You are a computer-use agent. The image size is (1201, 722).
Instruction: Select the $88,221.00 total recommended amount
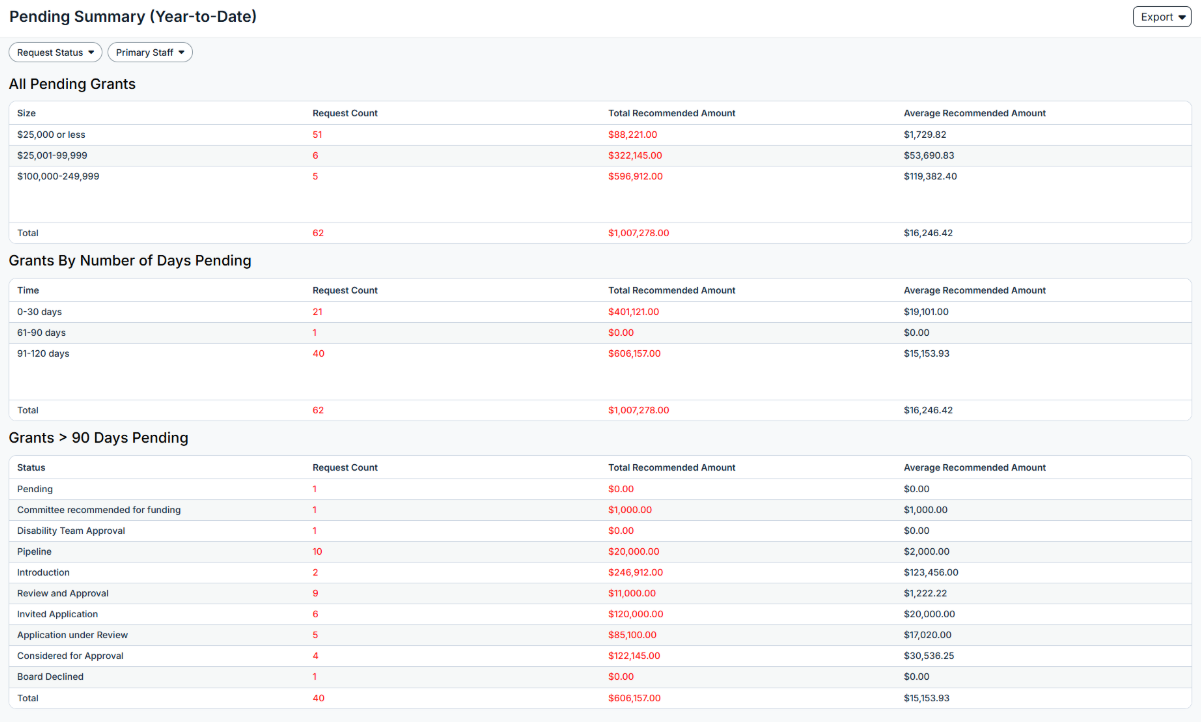coord(632,134)
